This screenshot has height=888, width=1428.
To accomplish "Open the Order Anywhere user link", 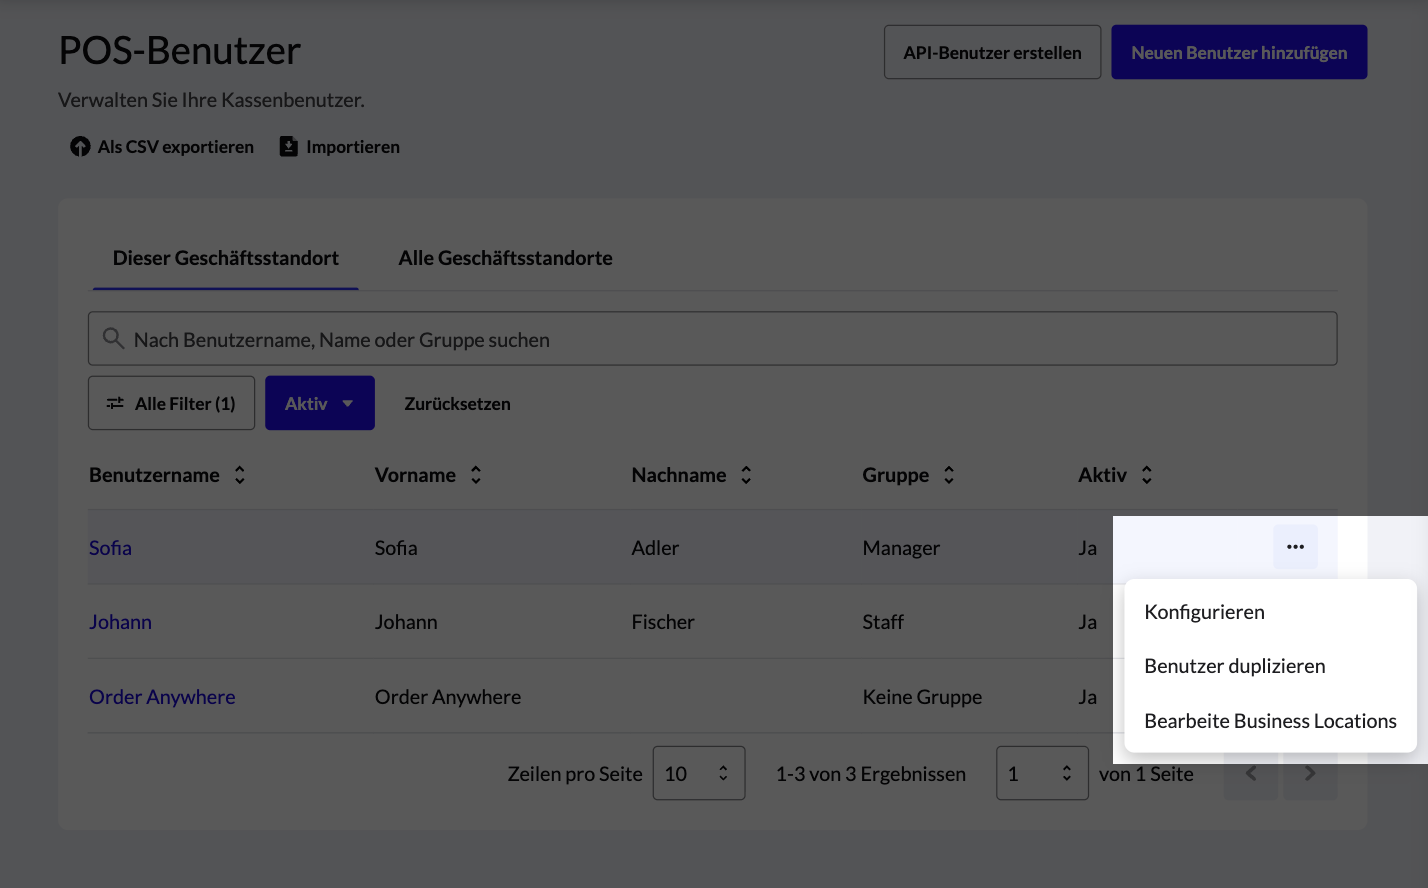I will [162, 697].
